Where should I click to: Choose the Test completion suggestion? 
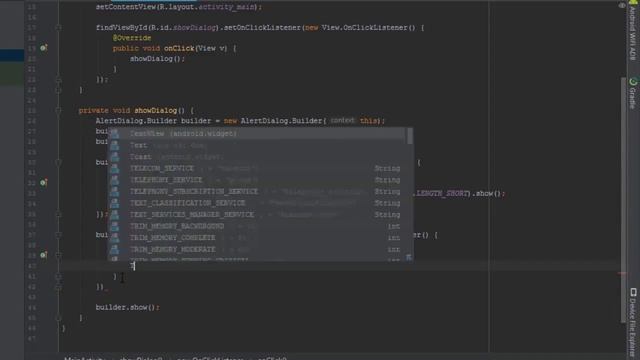click(x=257, y=145)
